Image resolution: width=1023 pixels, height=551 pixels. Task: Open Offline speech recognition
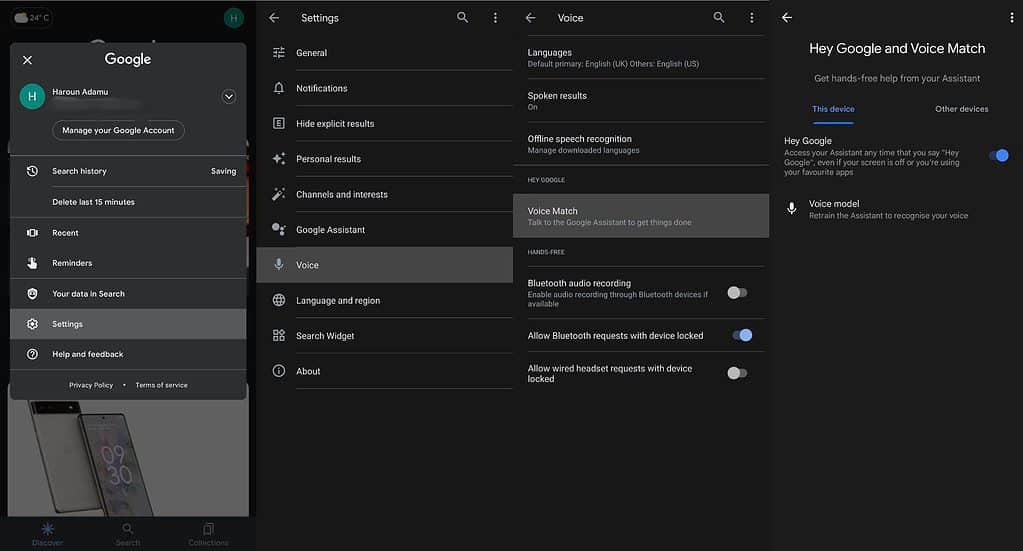(641, 143)
